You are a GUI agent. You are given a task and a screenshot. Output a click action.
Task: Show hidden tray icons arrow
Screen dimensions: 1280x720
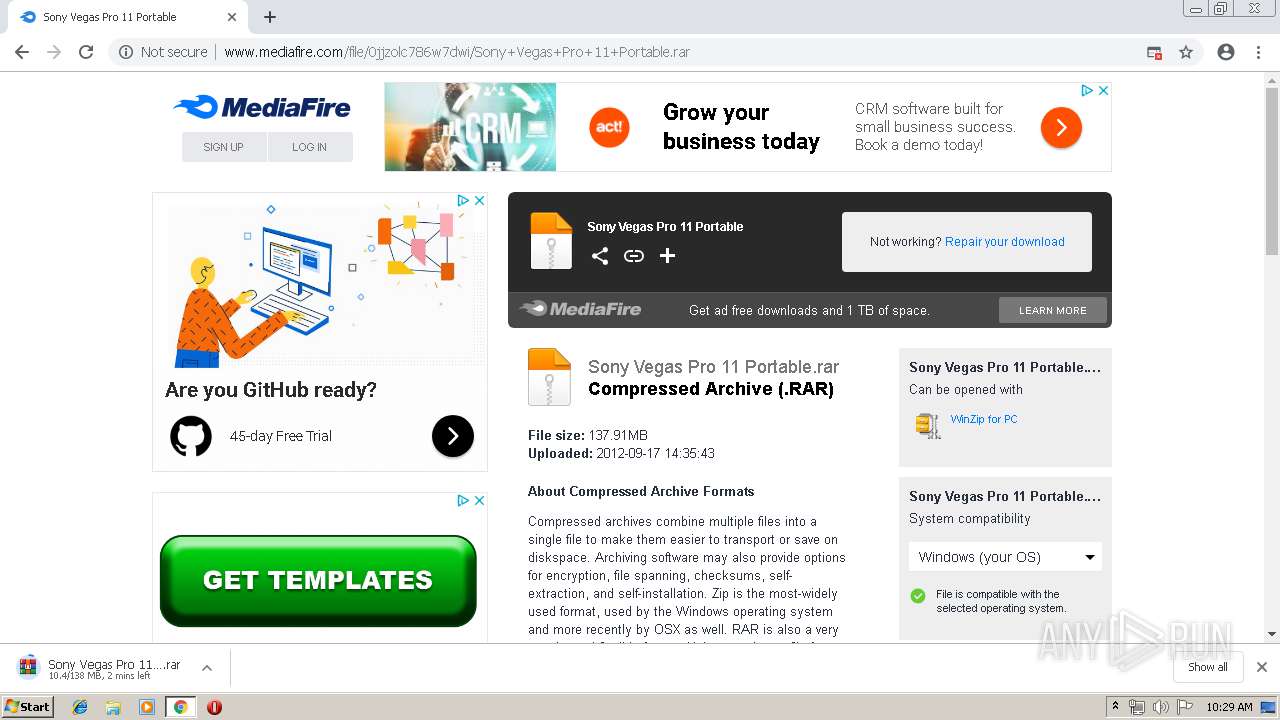tap(1116, 707)
